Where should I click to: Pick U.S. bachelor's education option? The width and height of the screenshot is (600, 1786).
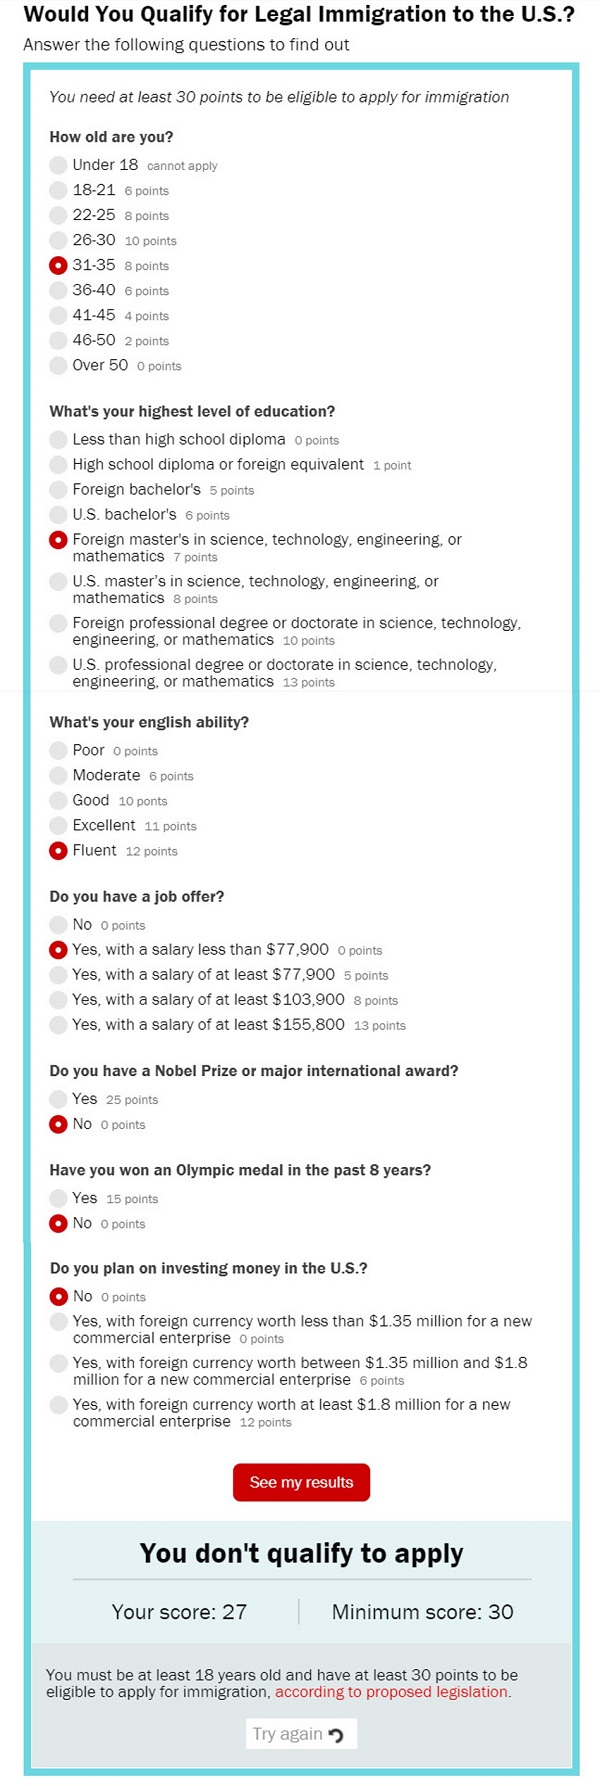tap(58, 515)
